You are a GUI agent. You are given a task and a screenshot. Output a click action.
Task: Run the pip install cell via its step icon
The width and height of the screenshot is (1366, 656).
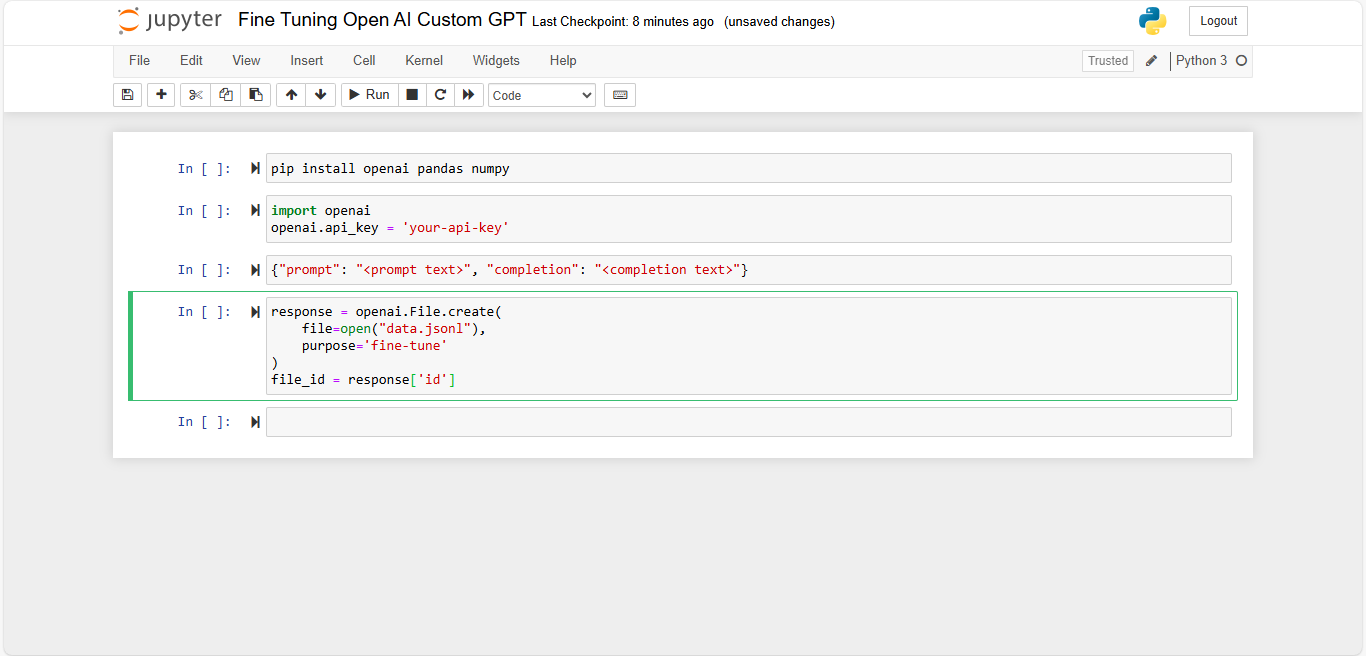click(255, 169)
